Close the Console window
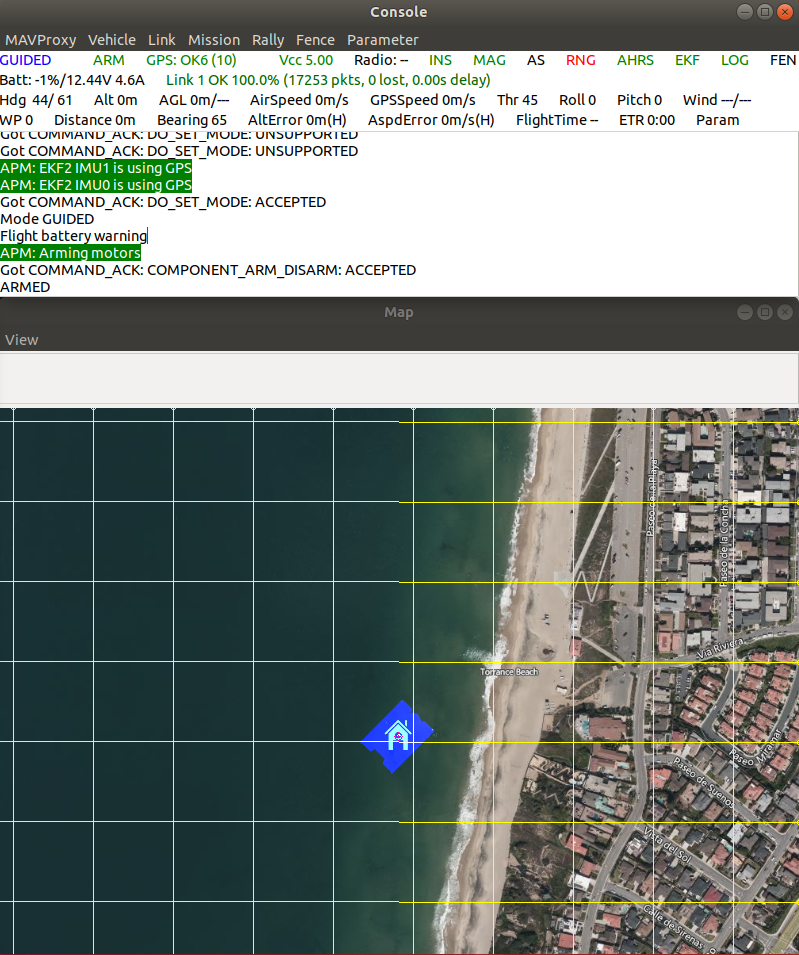Screen dimensions: 799x955 [x=785, y=12]
